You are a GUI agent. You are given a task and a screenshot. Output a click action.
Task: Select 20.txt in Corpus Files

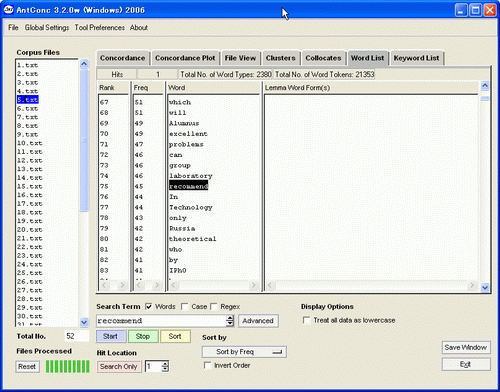(30, 230)
